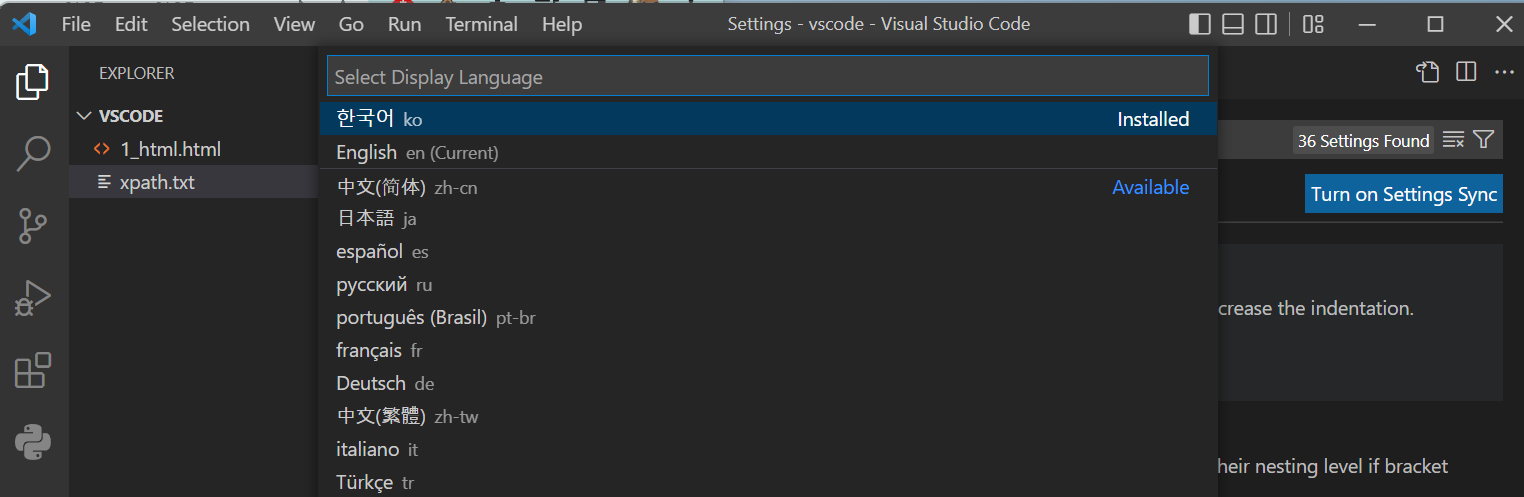Toggle Primary Side Bar layout icon
Image resolution: width=1524 pixels, height=497 pixels.
click(1200, 24)
